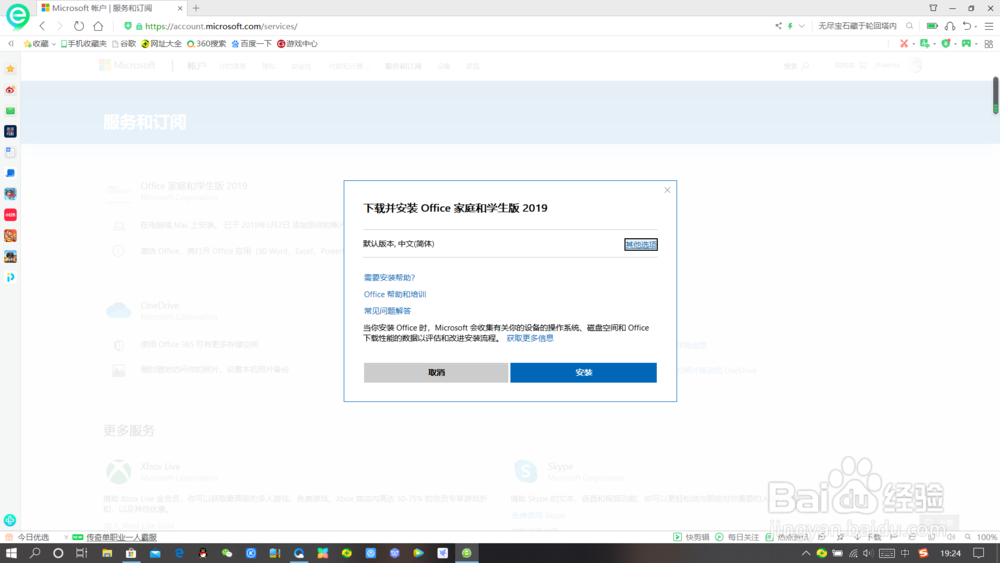The image size is (1000, 563).
Task: Click the search box 无尽宝石藏于轮回塔内
Action: point(857,26)
